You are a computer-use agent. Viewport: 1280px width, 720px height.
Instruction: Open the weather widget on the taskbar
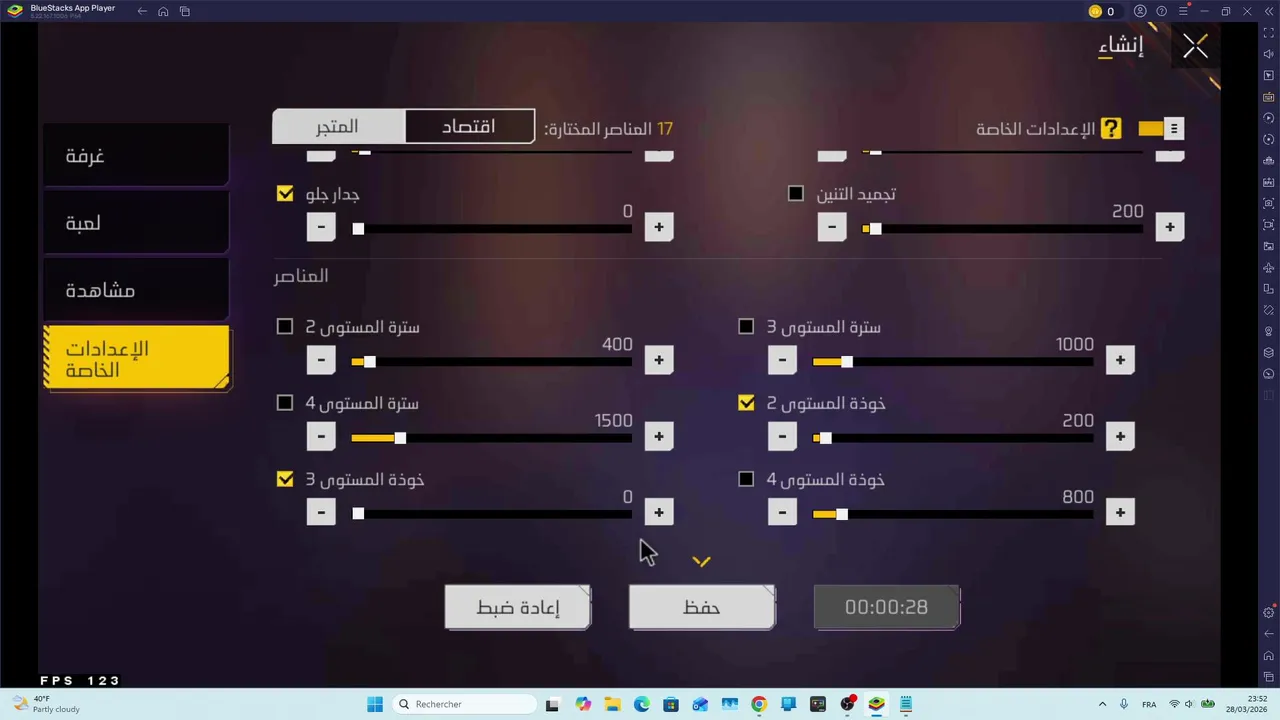click(45, 704)
